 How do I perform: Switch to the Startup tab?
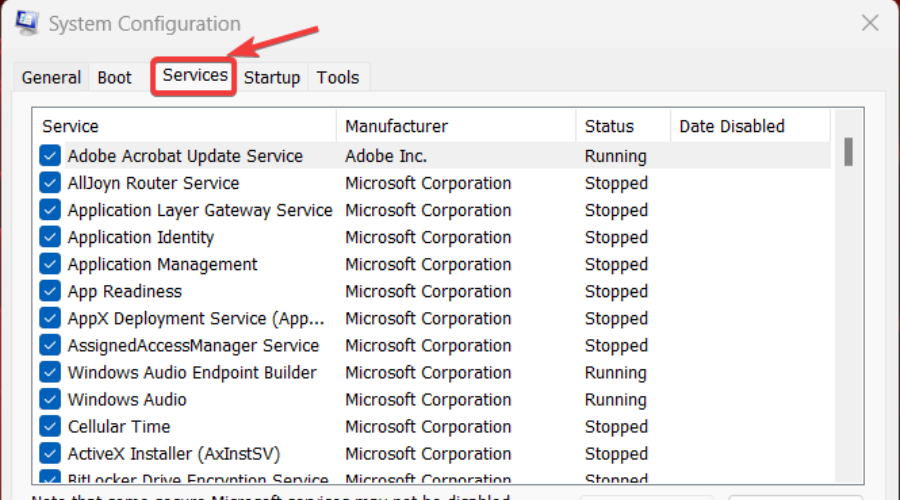[x=272, y=78]
